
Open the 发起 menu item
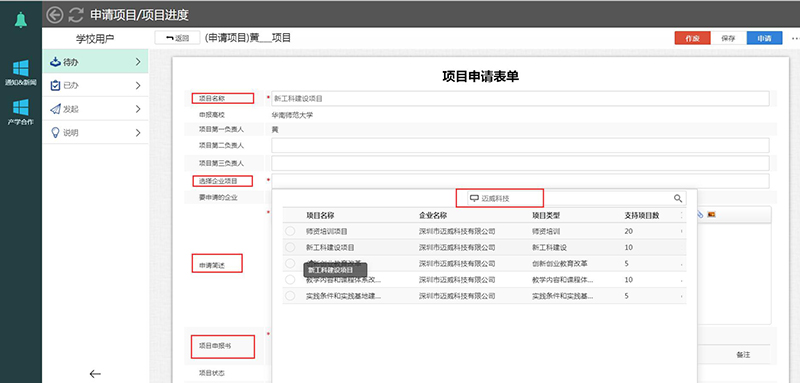[x=95, y=109]
